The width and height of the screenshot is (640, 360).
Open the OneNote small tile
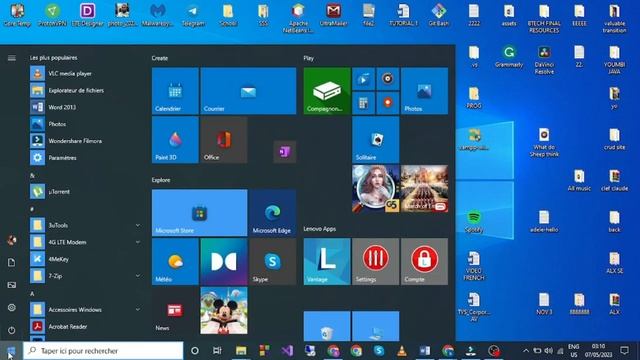coord(284,152)
